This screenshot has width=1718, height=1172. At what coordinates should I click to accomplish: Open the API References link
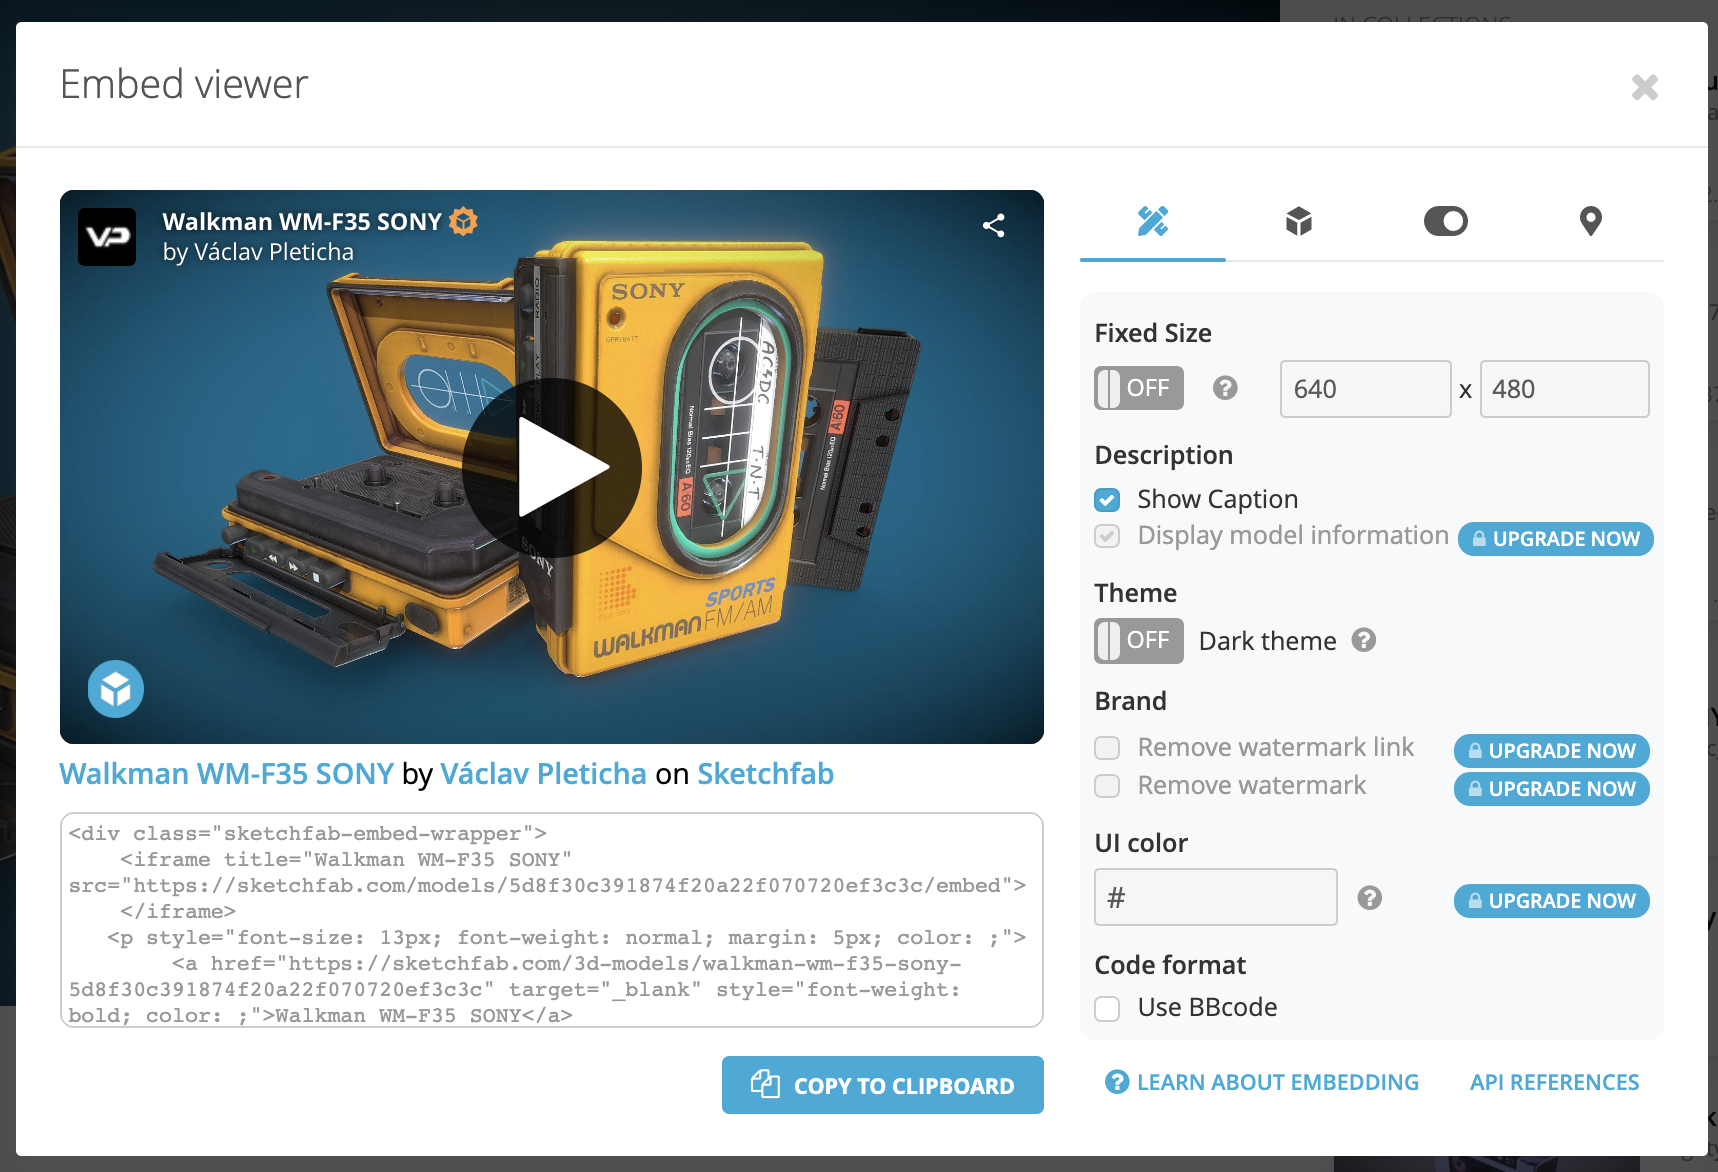(x=1554, y=1082)
